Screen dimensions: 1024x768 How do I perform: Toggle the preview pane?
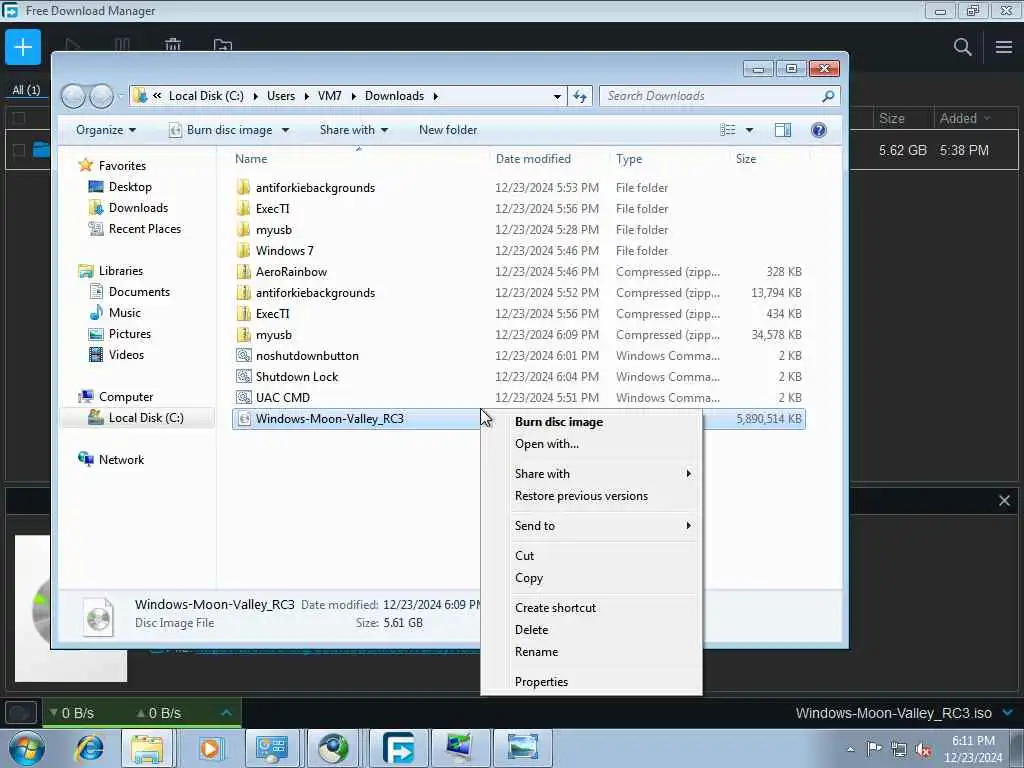pos(782,130)
